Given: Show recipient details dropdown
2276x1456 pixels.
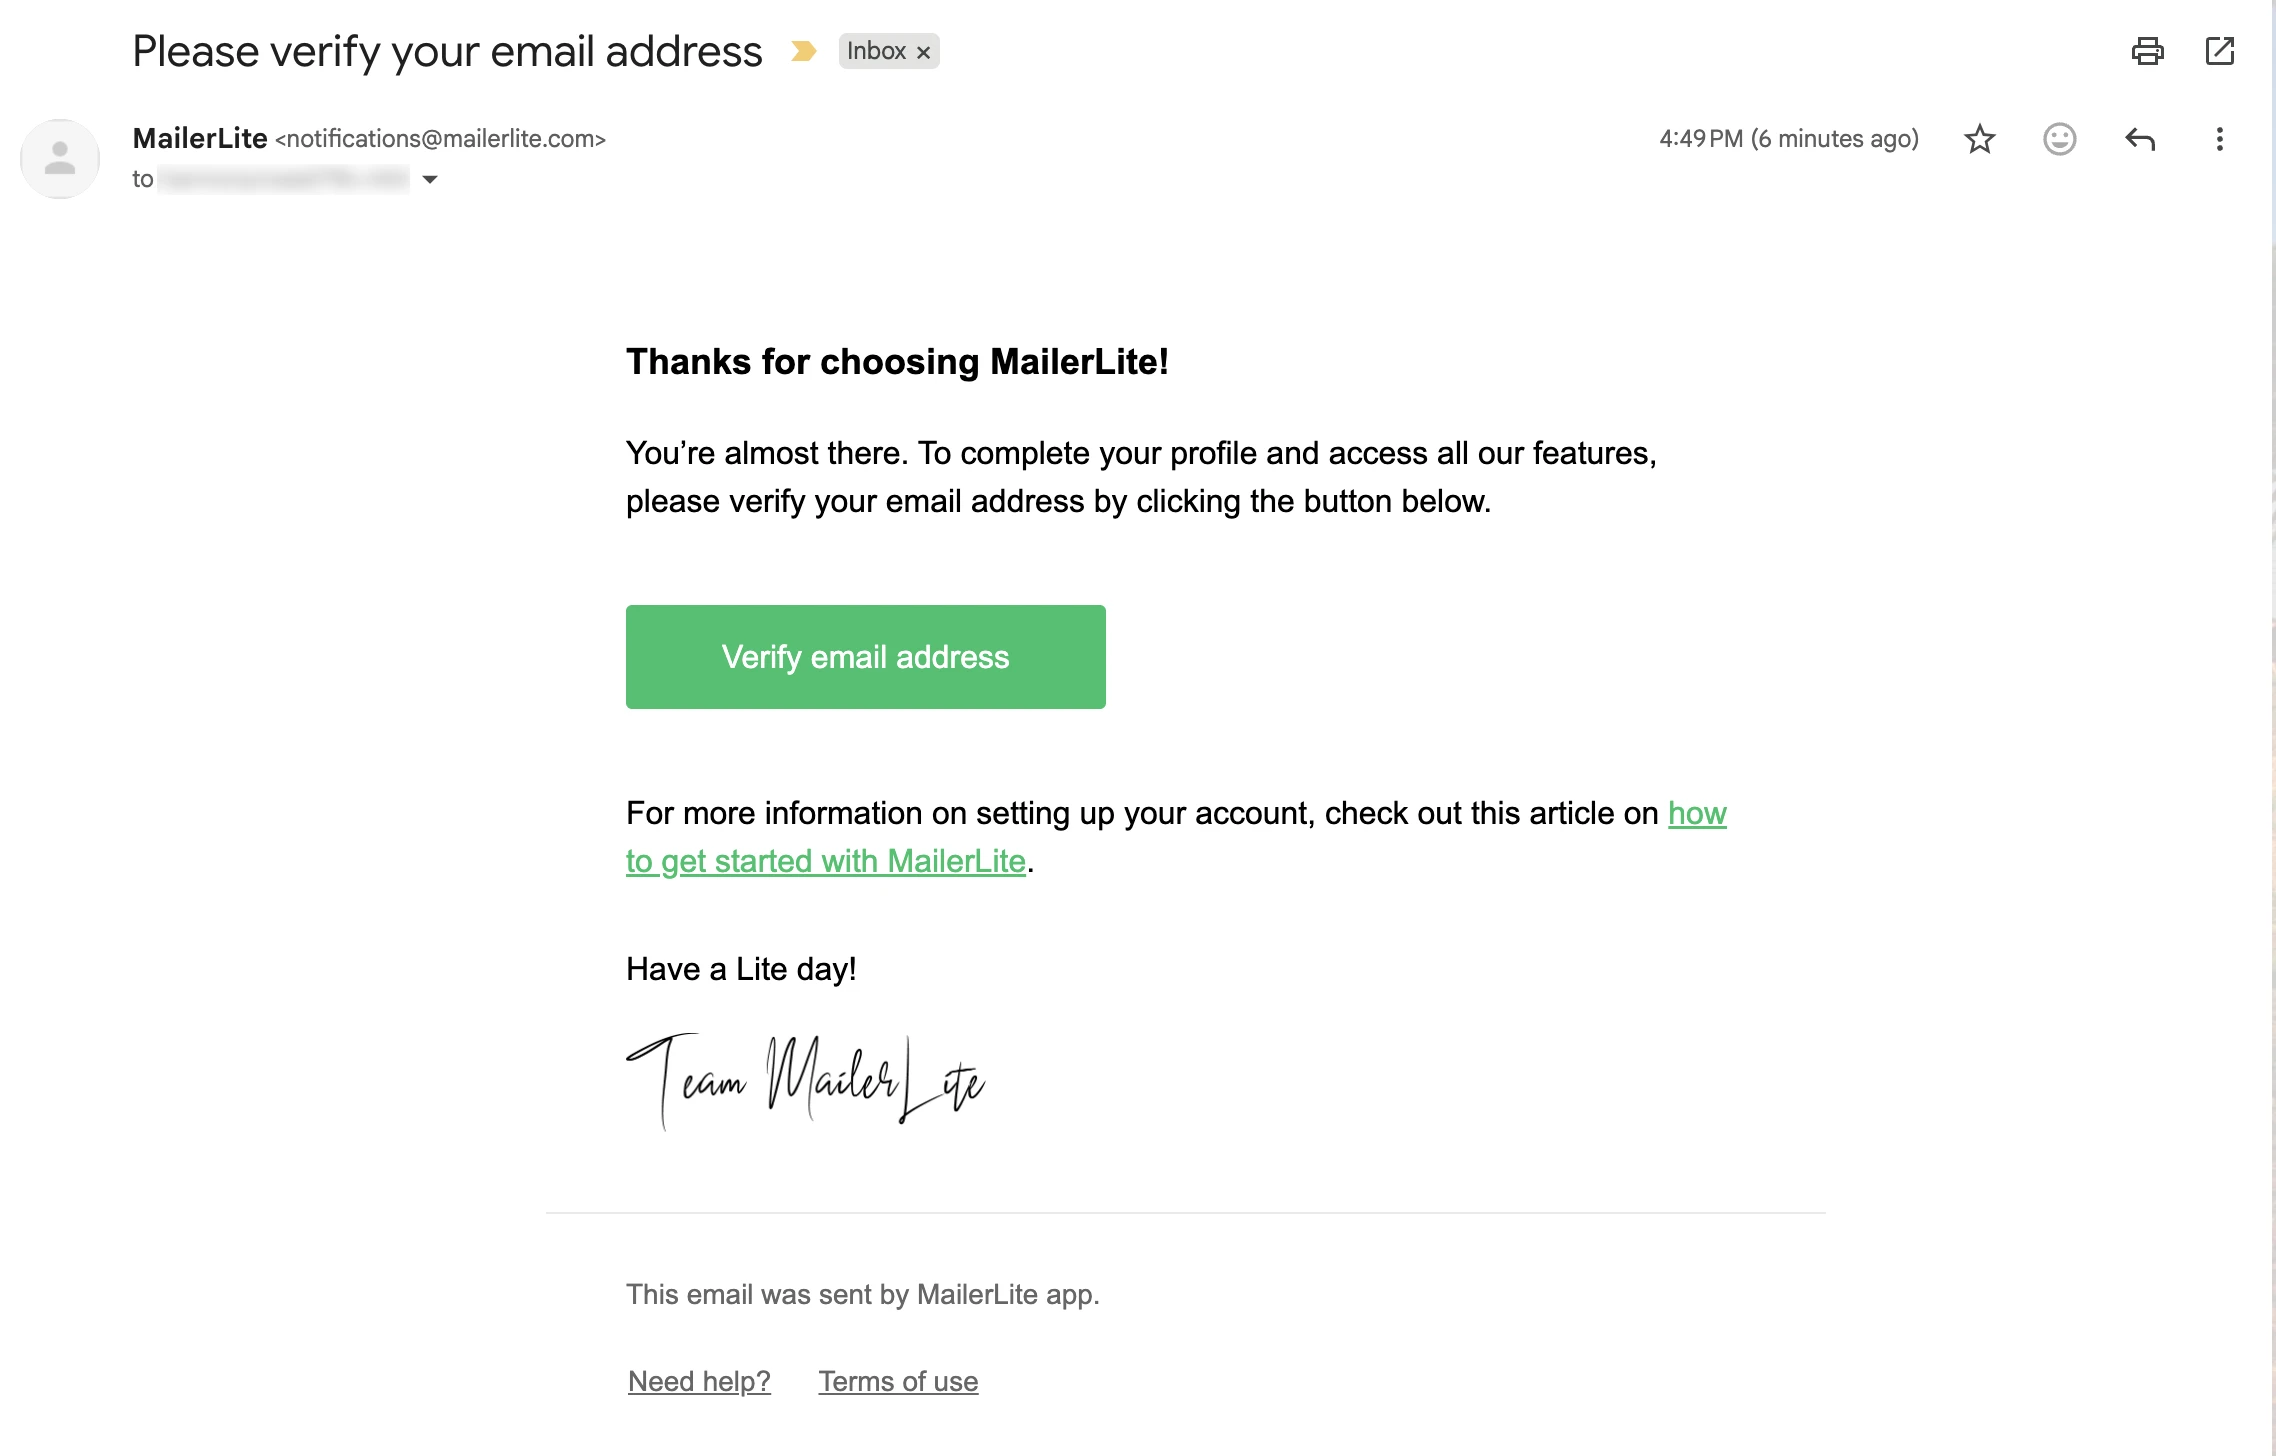Looking at the screenshot, I should pyautogui.click(x=430, y=180).
